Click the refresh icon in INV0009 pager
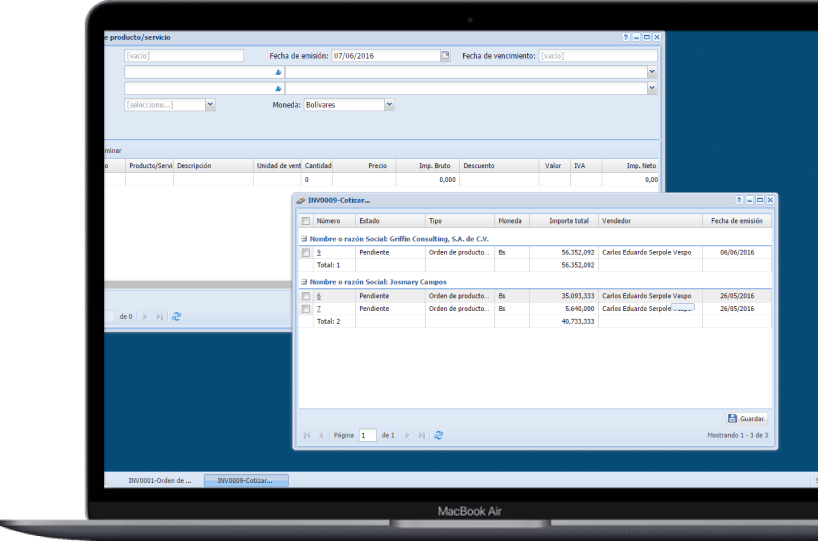The height and width of the screenshot is (541, 818). click(x=438, y=435)
